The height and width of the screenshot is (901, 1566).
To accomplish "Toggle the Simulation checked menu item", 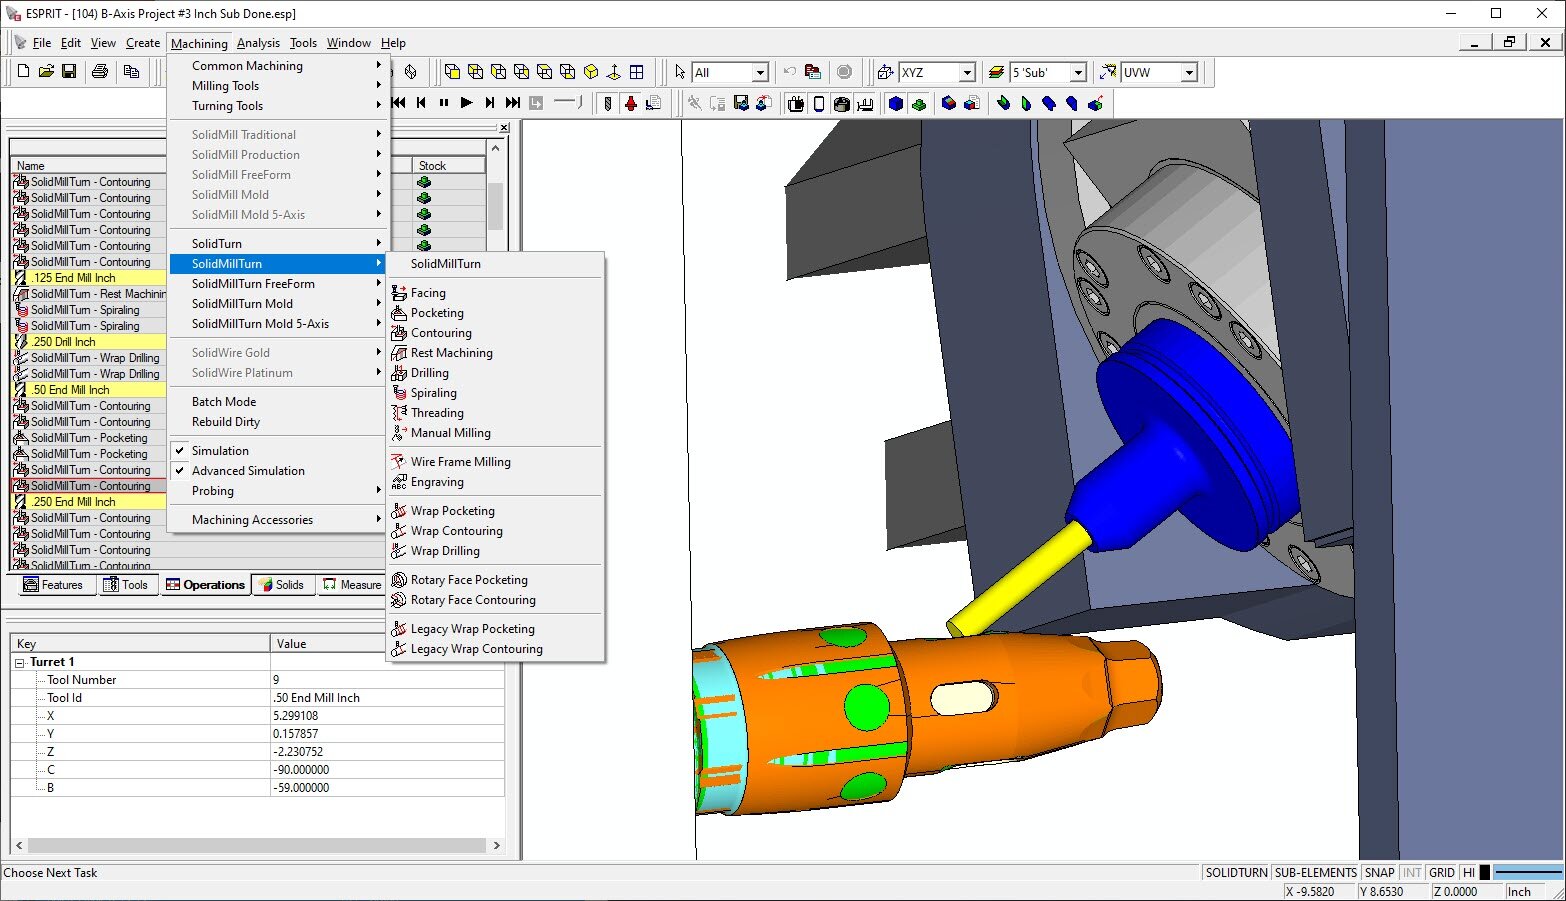I will pyautogui.click(x=278, y=451).
